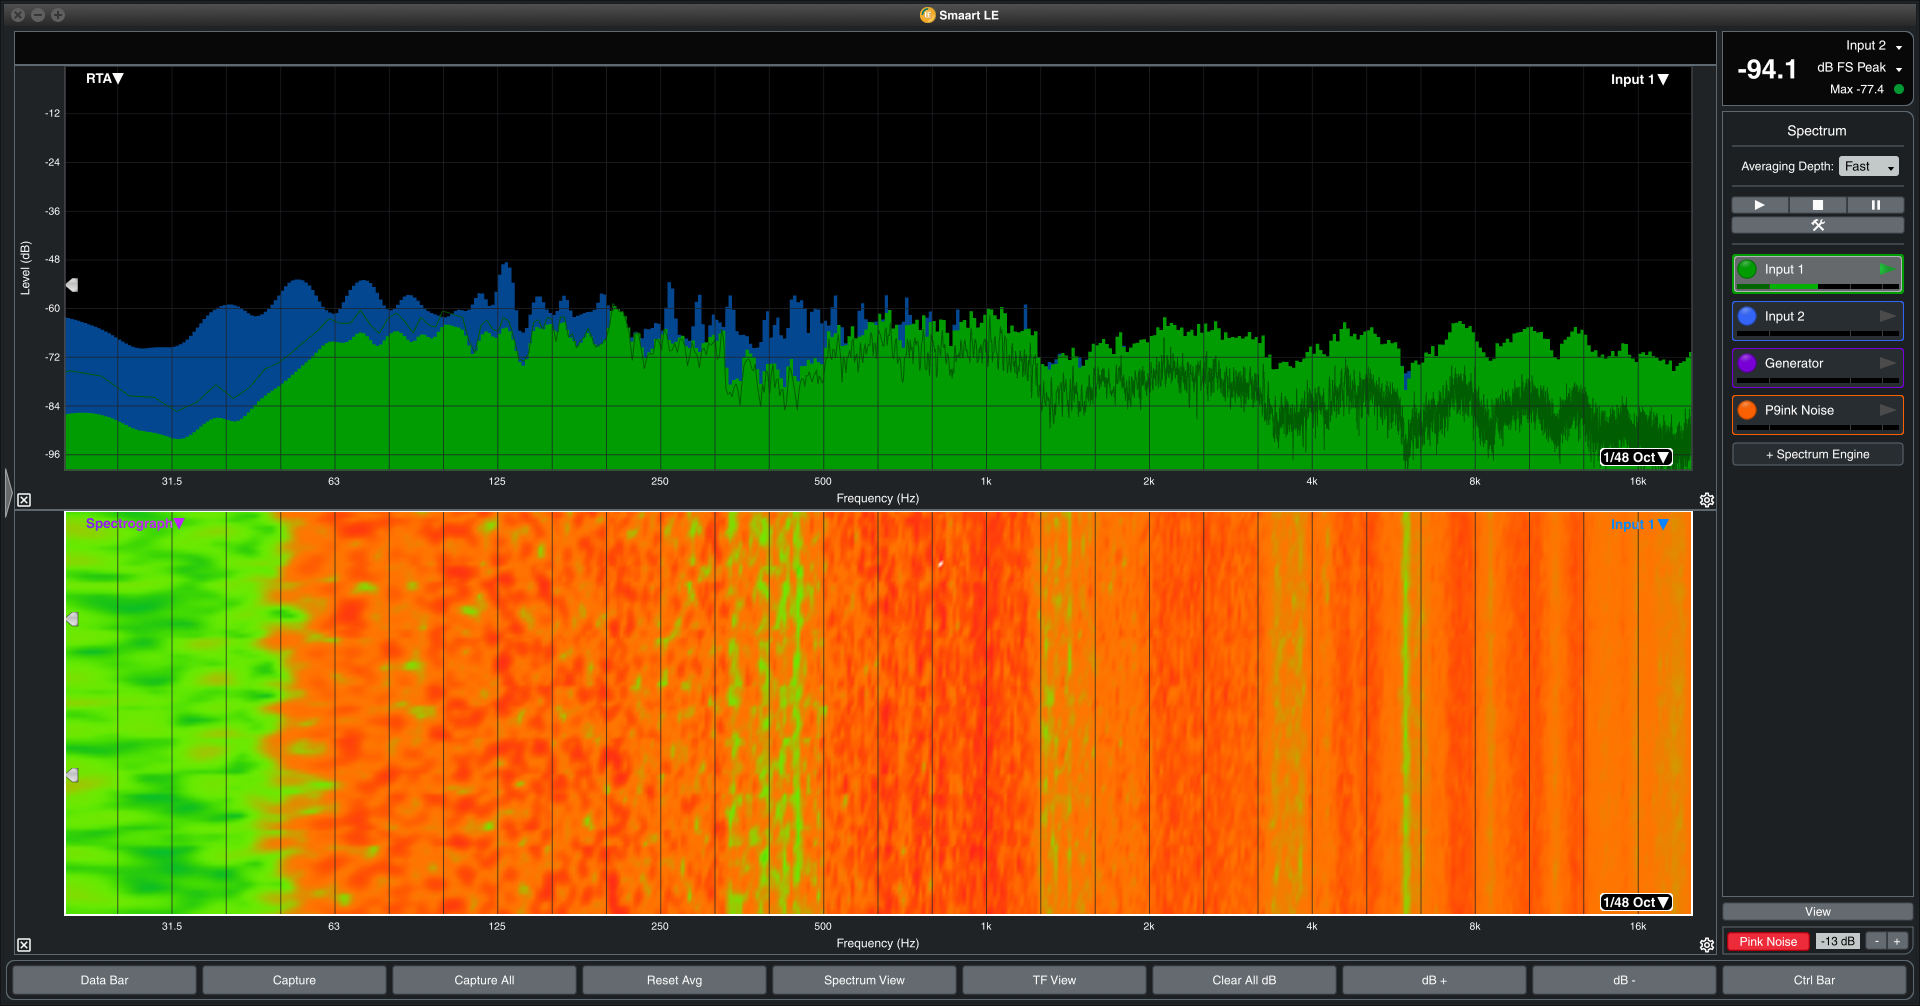Start the Generator engine with its arrow
This screenshot has width=1920, height=1006.
coord(1887,363)
